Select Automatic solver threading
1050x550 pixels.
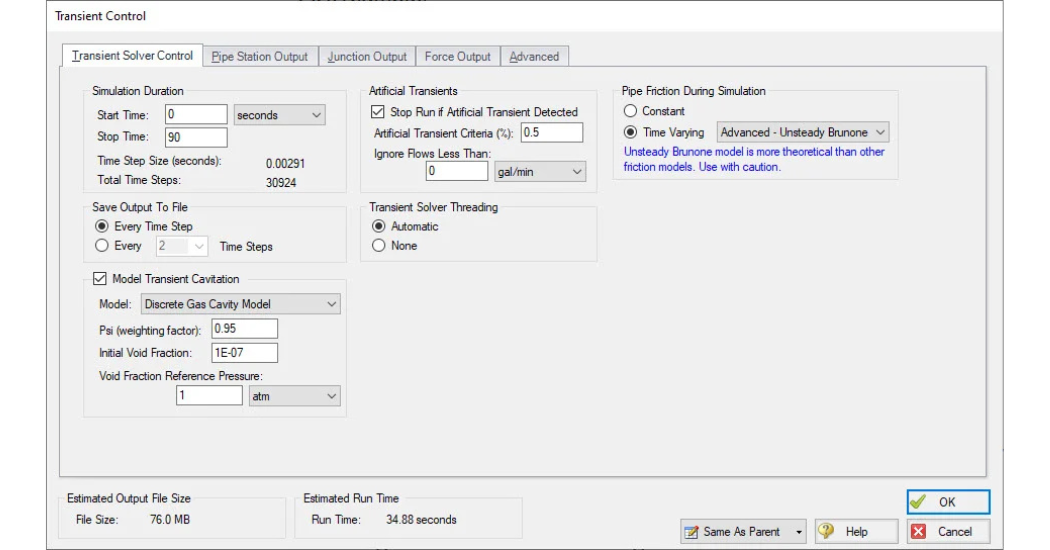click(379, 226)
